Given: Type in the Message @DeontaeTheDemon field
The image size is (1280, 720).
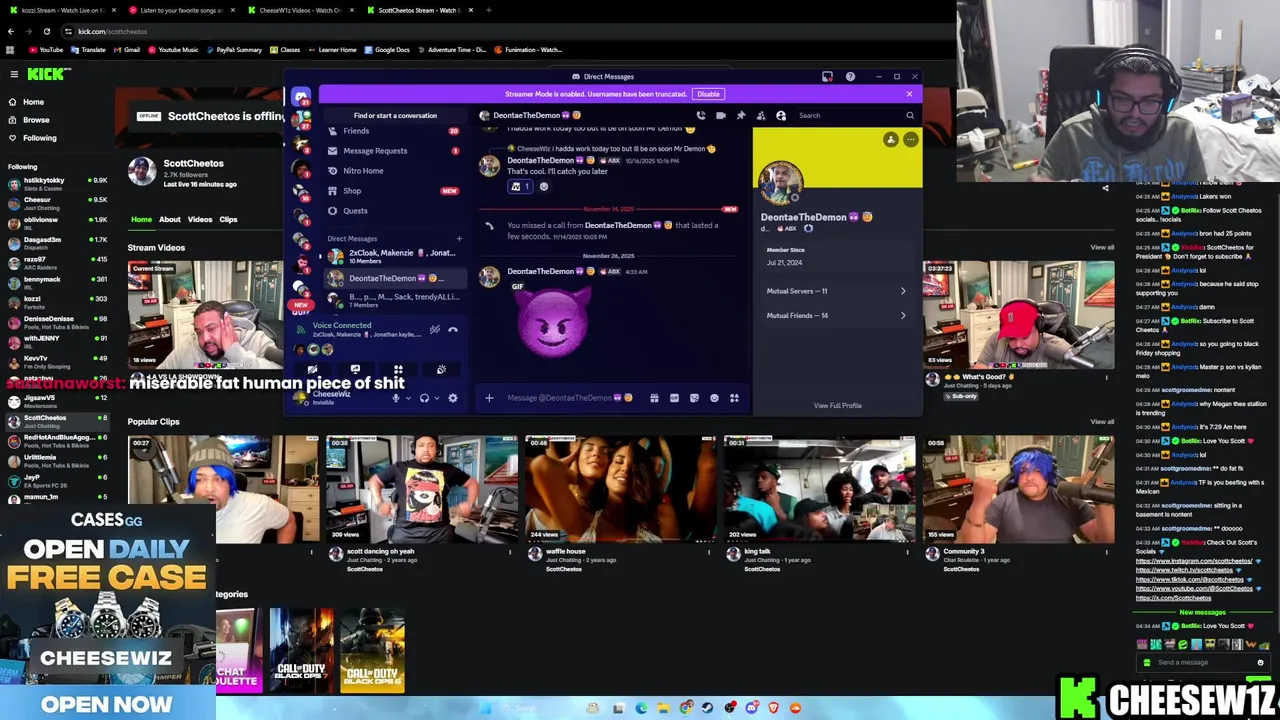Looking at the screenshot, I should pyautogui.click(x=570, y=398).
